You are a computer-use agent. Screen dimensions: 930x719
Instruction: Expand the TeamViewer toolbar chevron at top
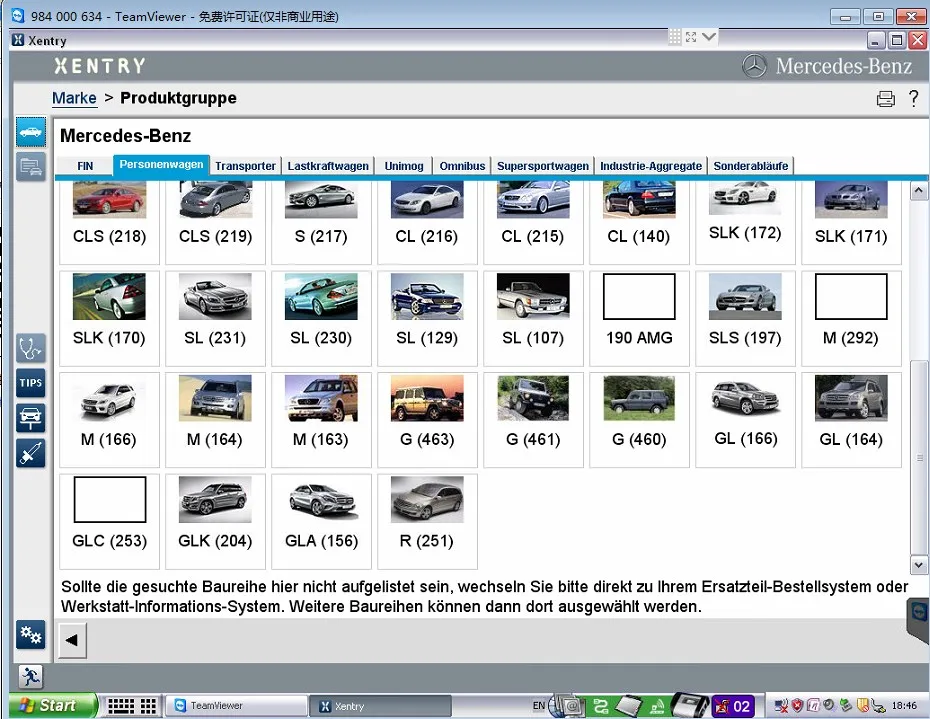(x=709, y=36)
